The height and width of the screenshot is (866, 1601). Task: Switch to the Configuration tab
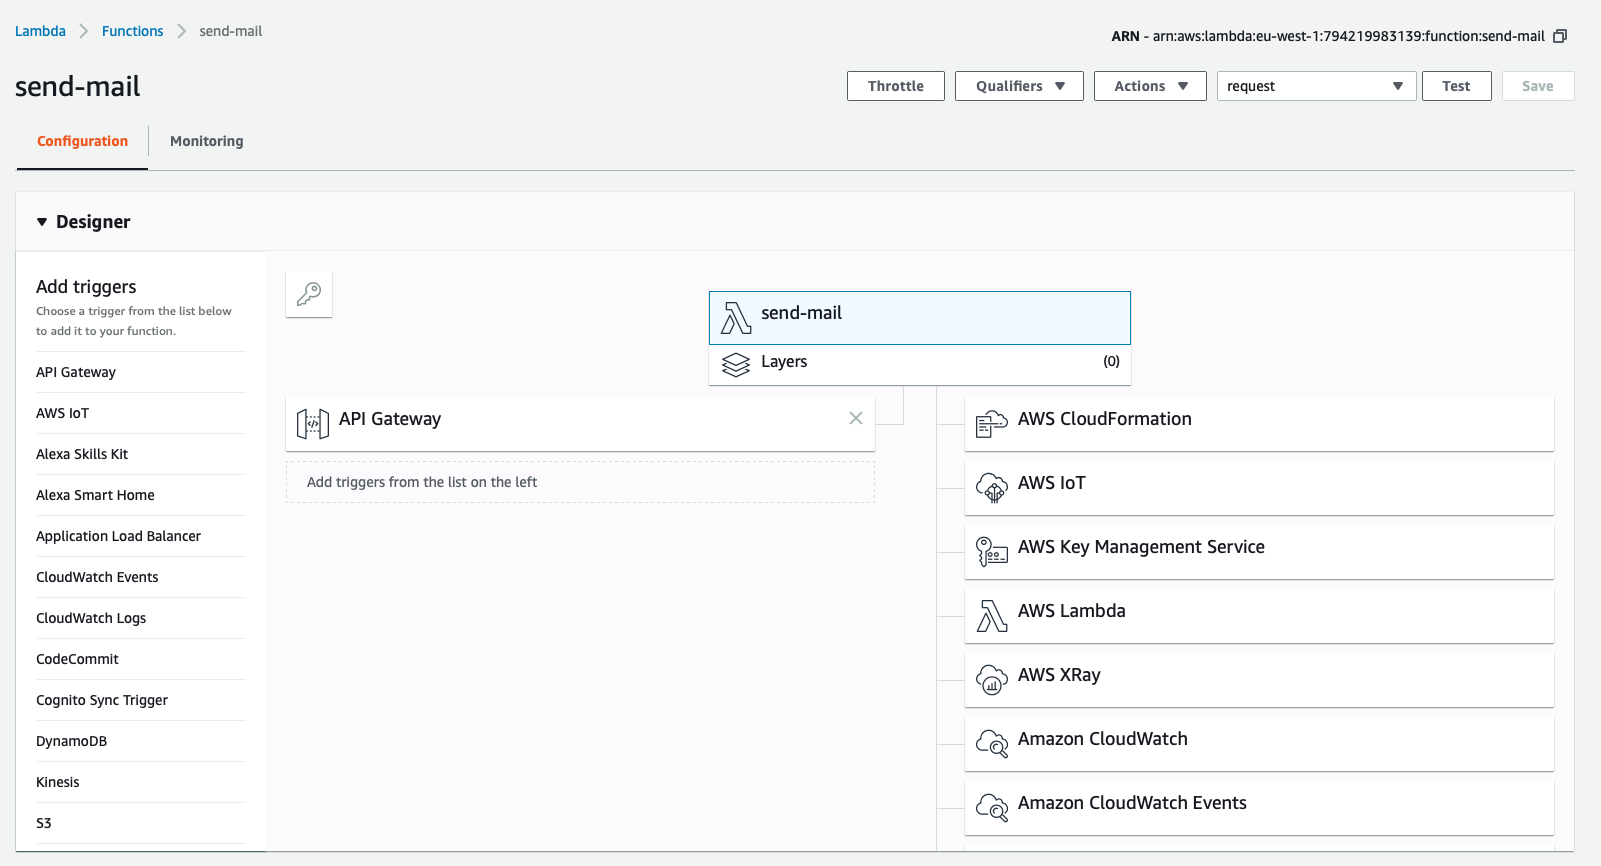coord(83,141)
